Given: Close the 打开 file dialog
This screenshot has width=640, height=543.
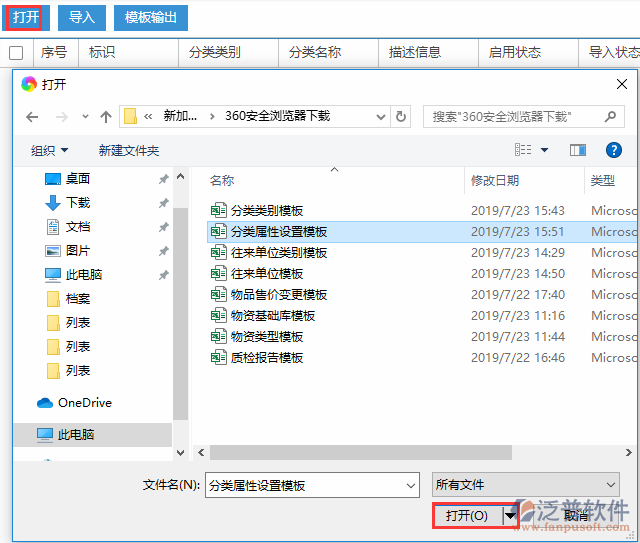Looking at the screenshot, I should 622,85.
